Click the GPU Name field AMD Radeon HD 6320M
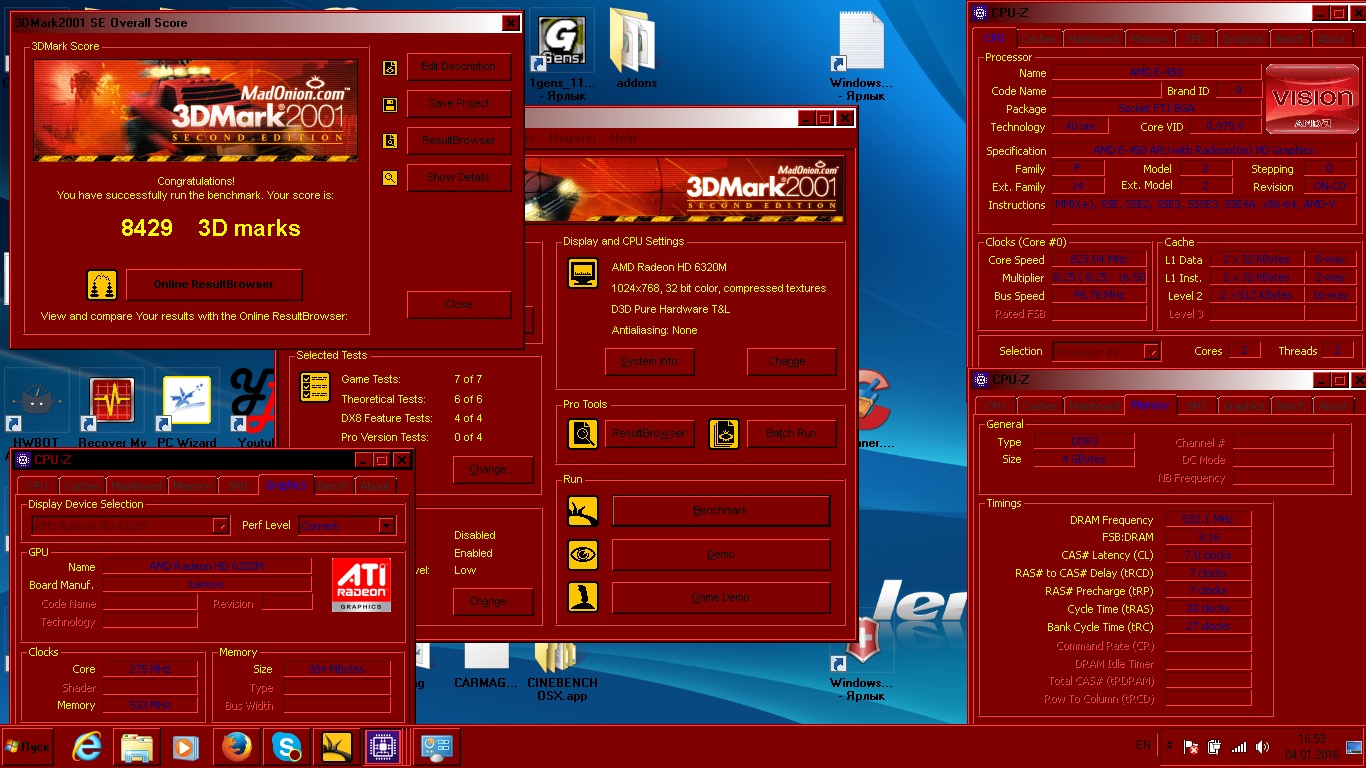This screenshot has width=1366, height=768. 207,566
